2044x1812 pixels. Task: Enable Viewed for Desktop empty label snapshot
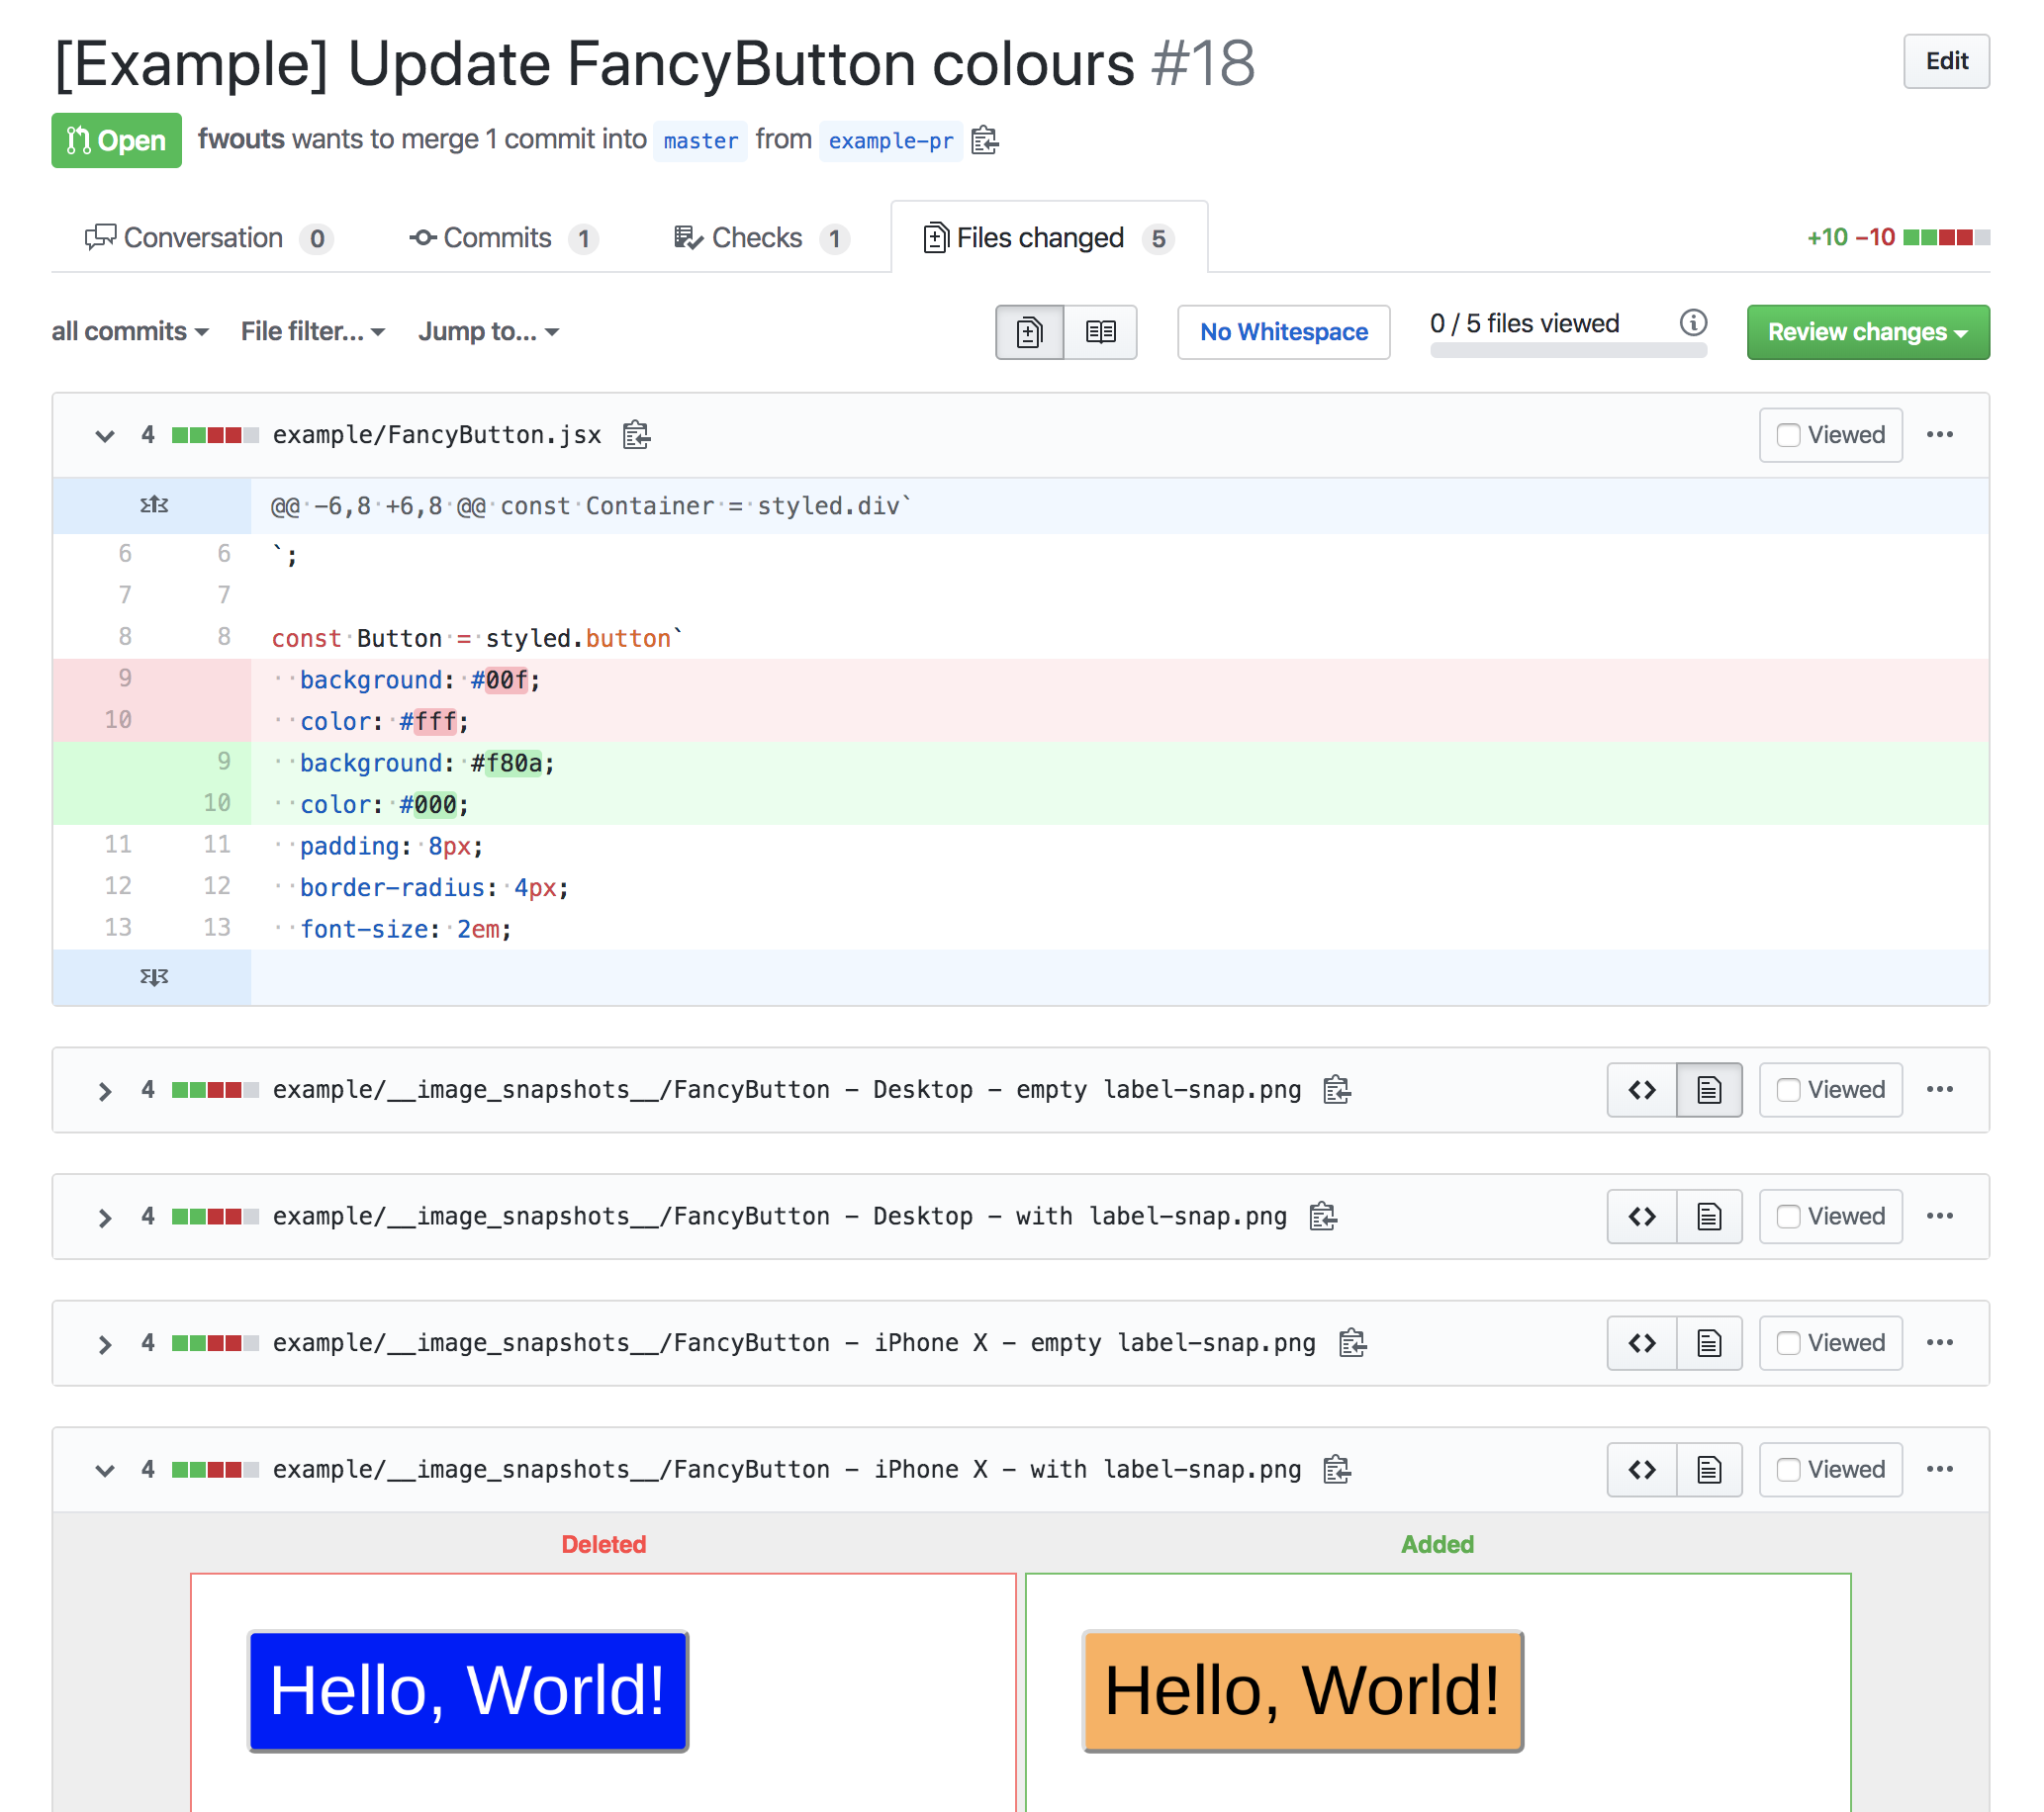tap(1789, 1088)
